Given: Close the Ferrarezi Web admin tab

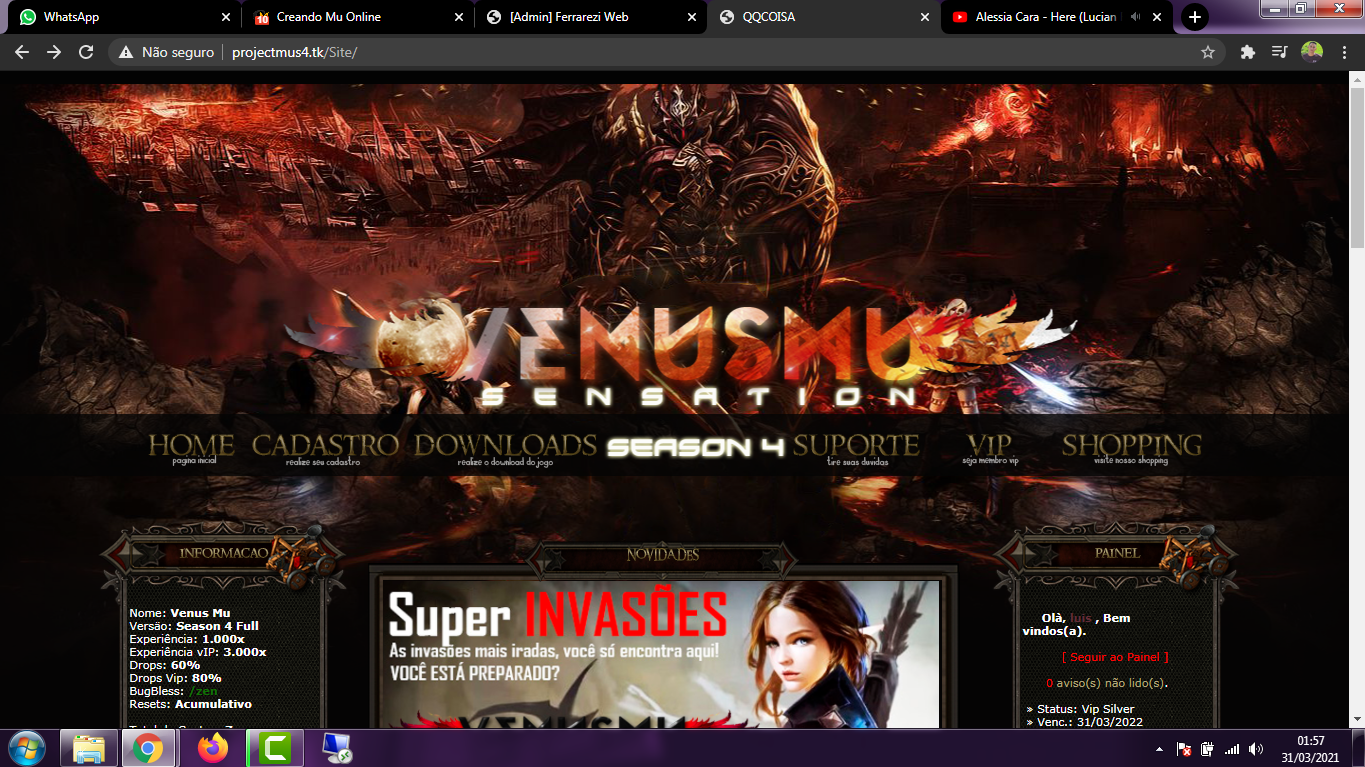Looking at the screenshot, I should tap(692, 17).
